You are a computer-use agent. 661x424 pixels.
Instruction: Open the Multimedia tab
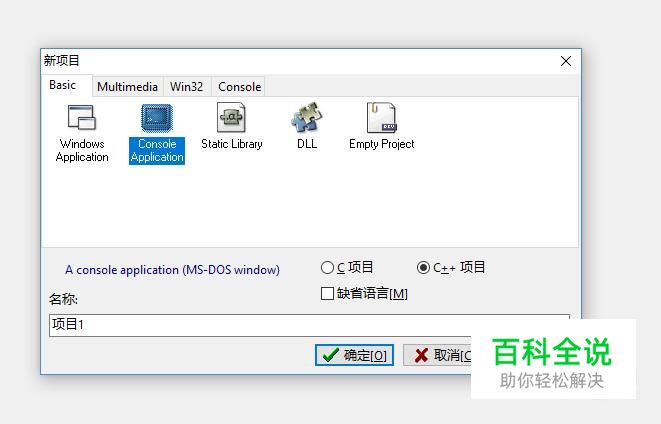click(127, 87)
